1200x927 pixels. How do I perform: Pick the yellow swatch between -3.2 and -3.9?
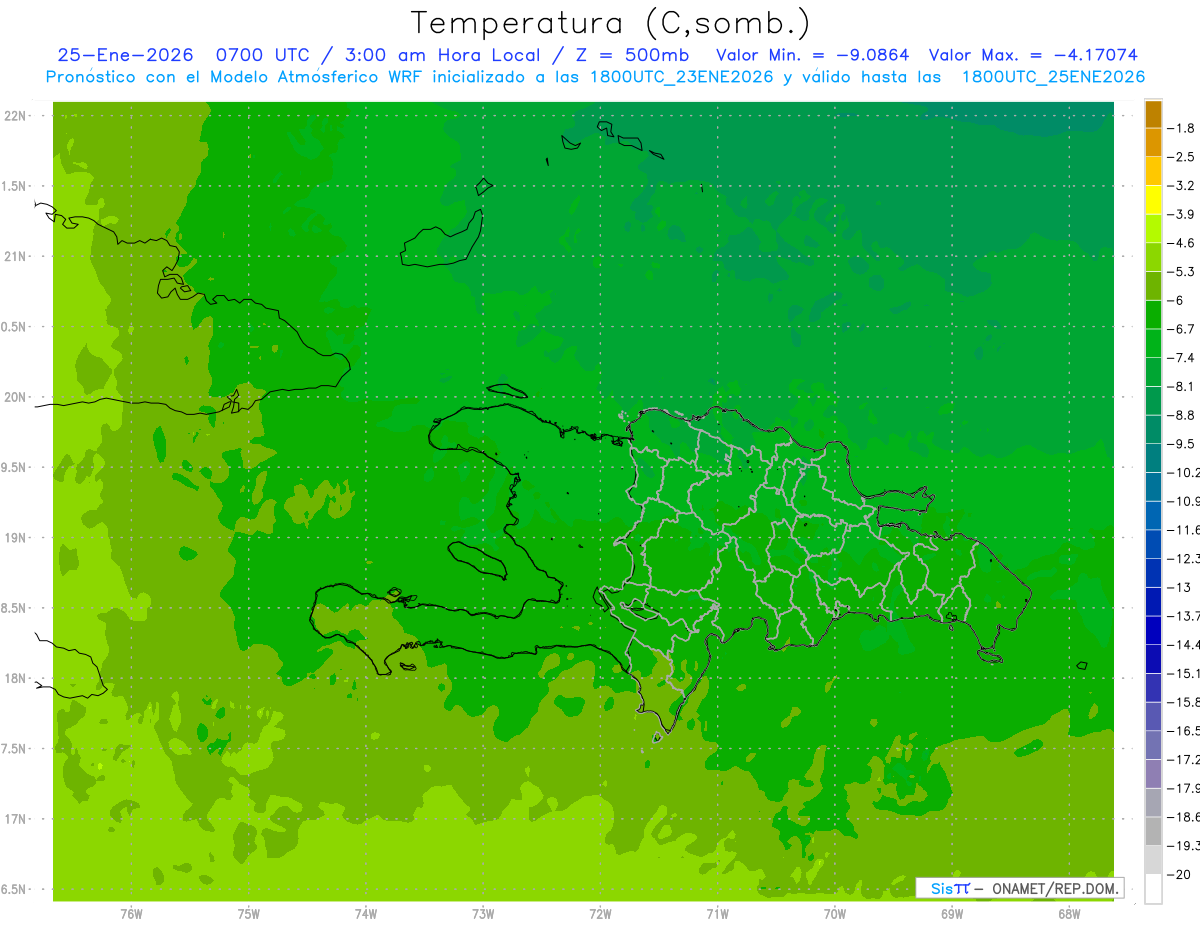[1153, 200]
